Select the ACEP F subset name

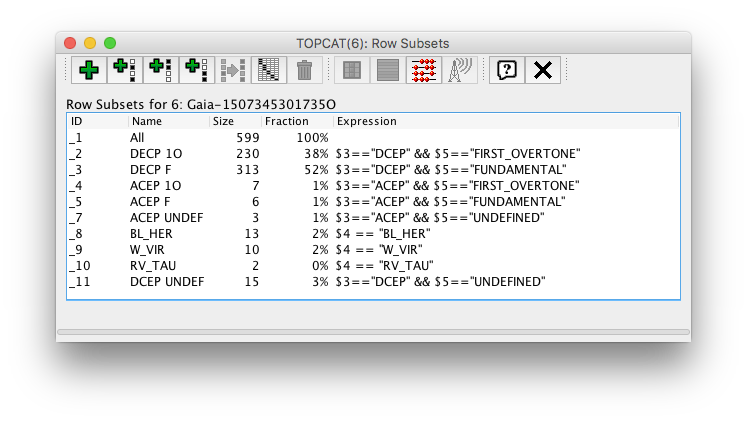[x=150, y=202]
